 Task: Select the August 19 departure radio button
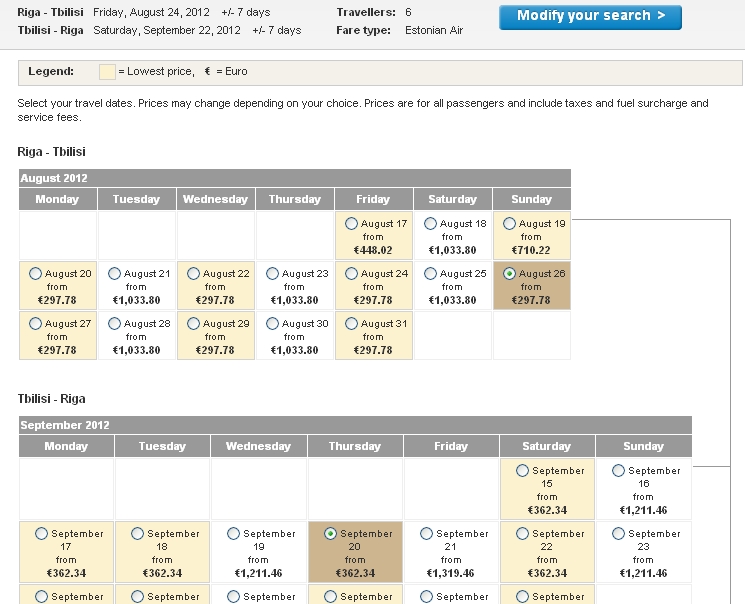[509, 223]
